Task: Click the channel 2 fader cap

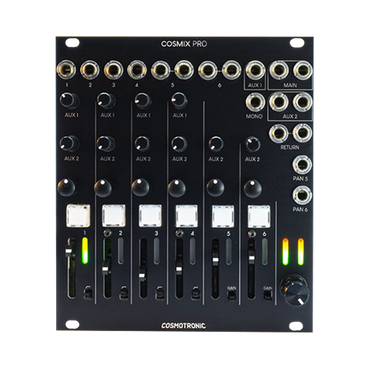Action: click(106, 269)
